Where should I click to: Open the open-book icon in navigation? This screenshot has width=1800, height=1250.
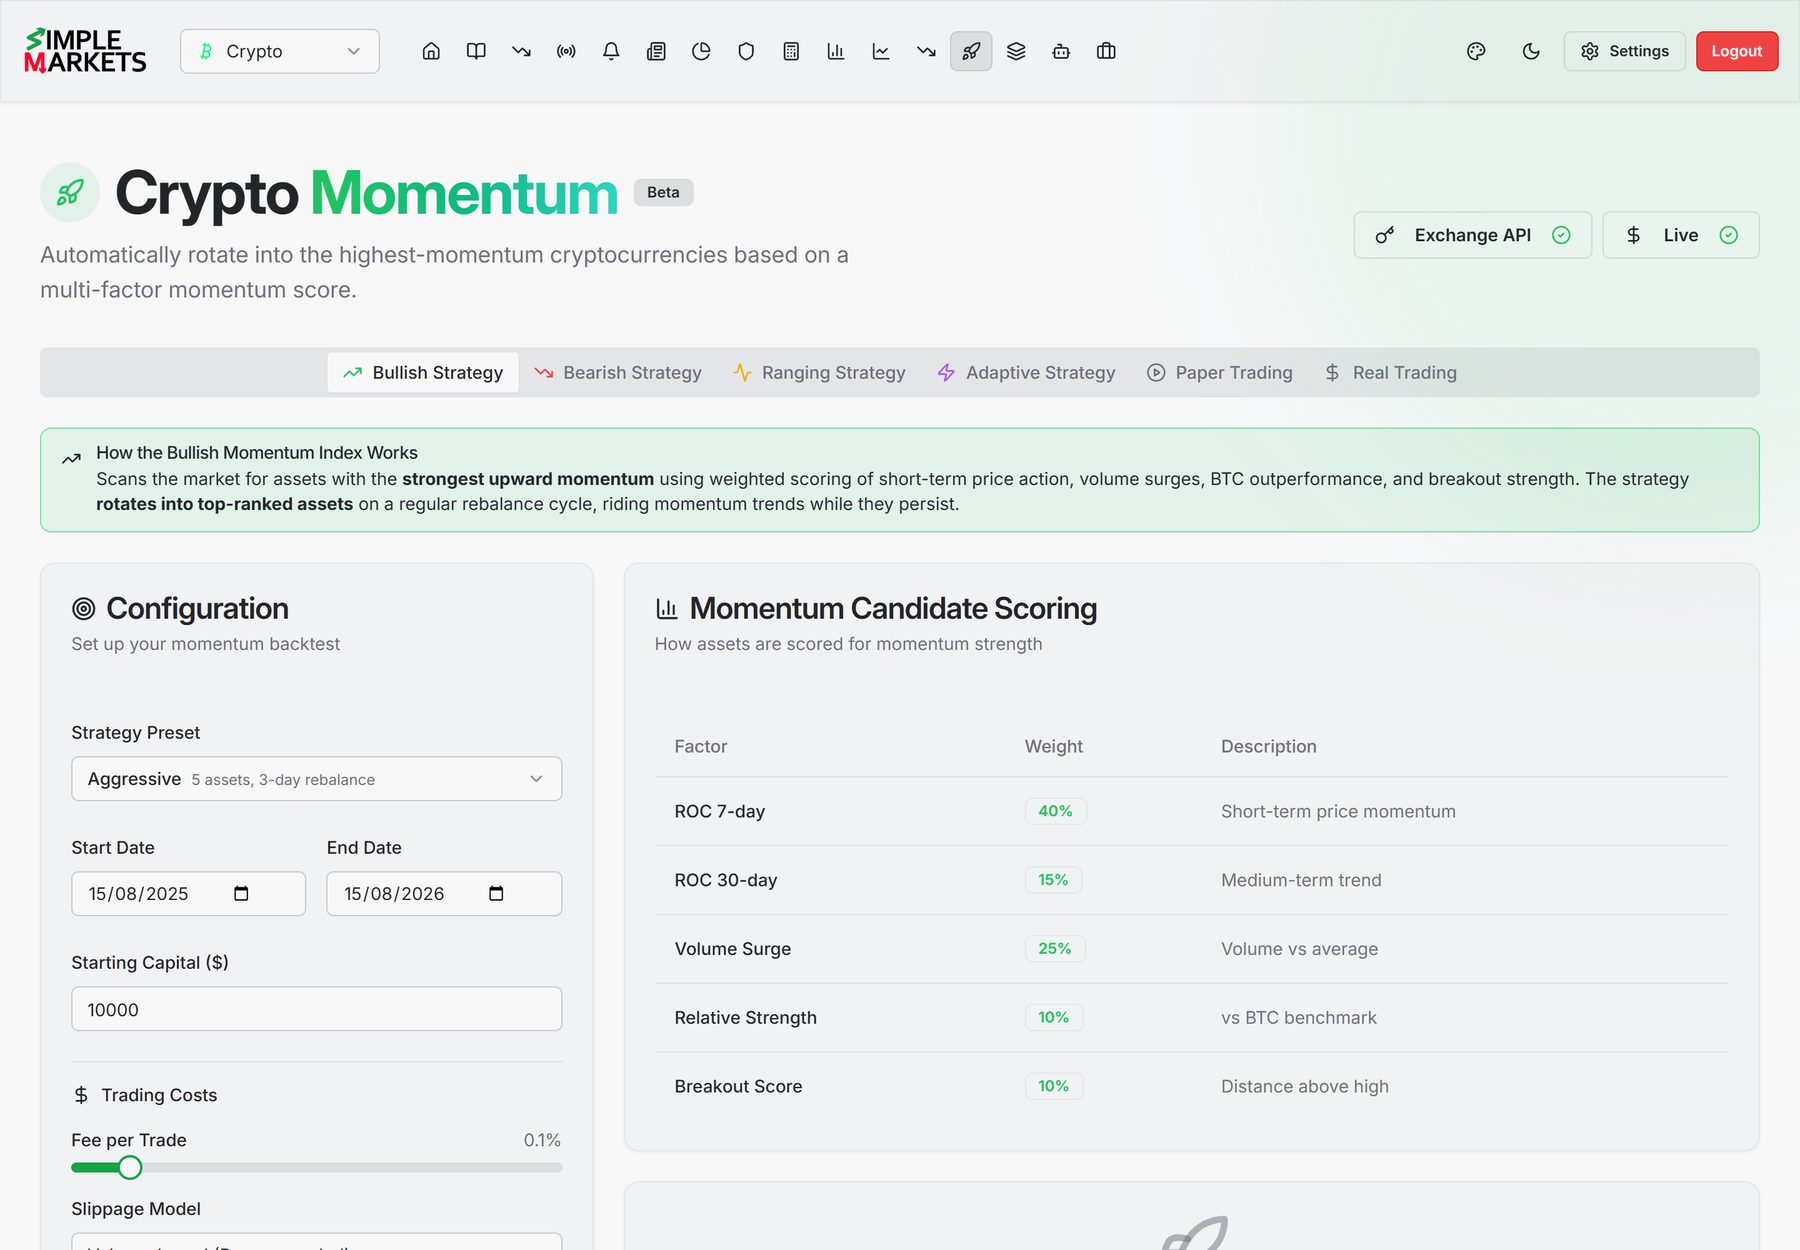[x=476, y=51]
